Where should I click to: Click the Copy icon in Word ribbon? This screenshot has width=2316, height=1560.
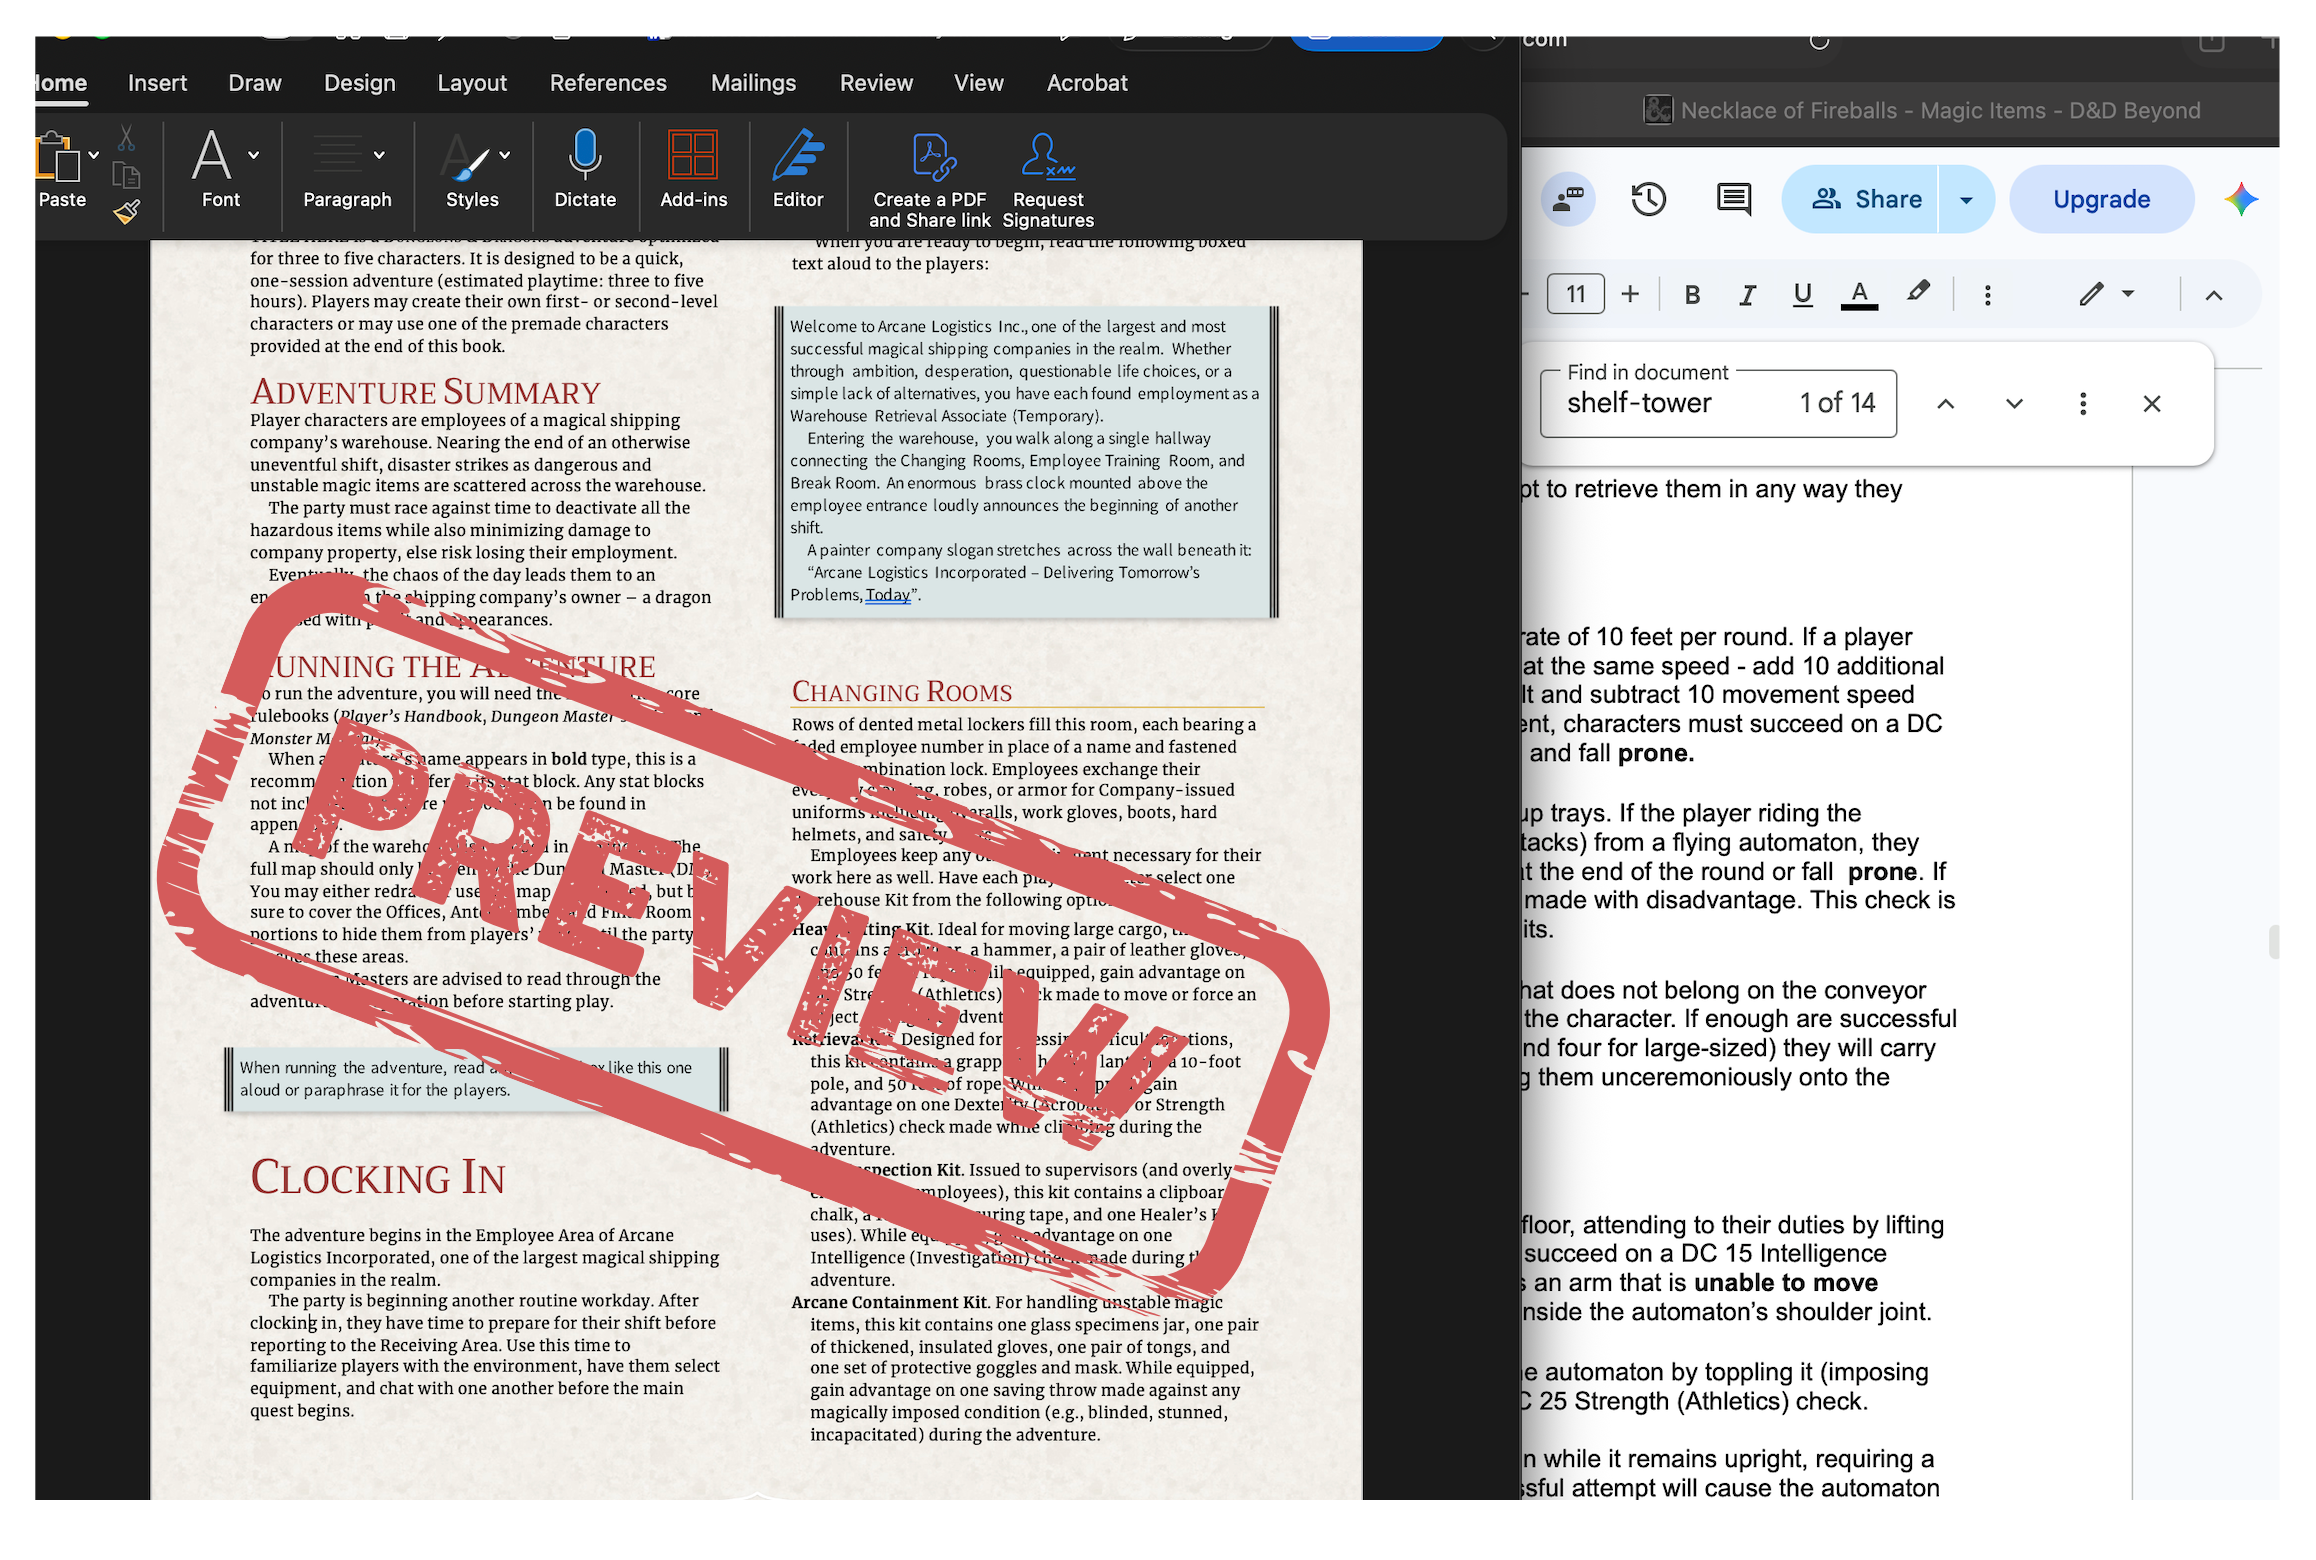(126, 175)
